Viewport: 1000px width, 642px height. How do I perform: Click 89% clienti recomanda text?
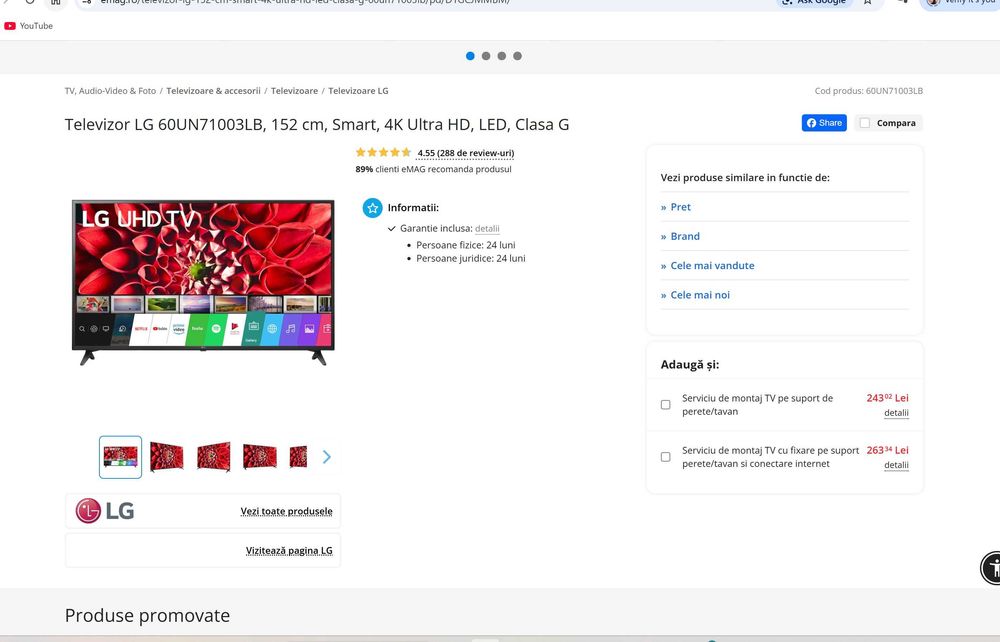[x=433, y=170]
